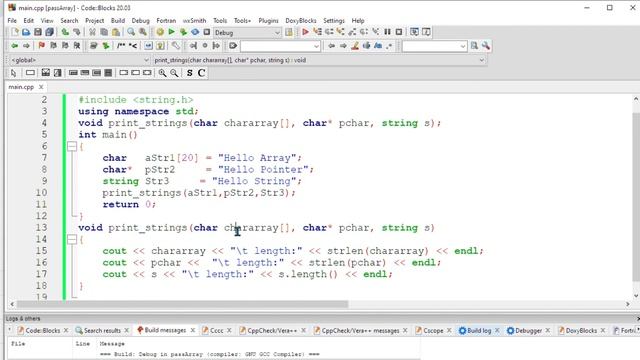Screen dimensions: 640x360
Task: Click the highlight marker icon
Action: [355, 46]
